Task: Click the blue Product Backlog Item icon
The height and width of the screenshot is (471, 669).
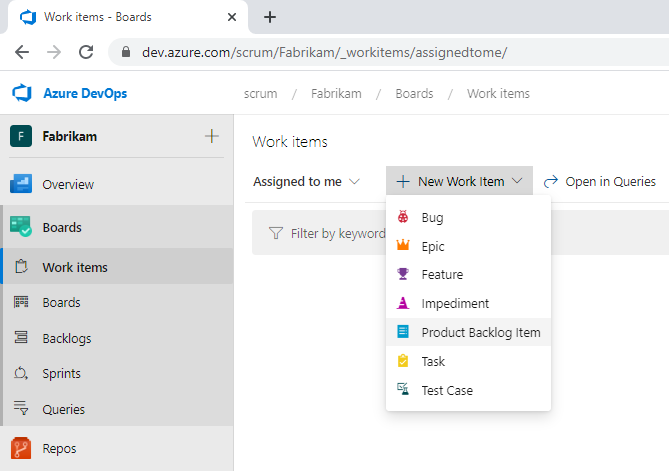Action: (403, 331)
